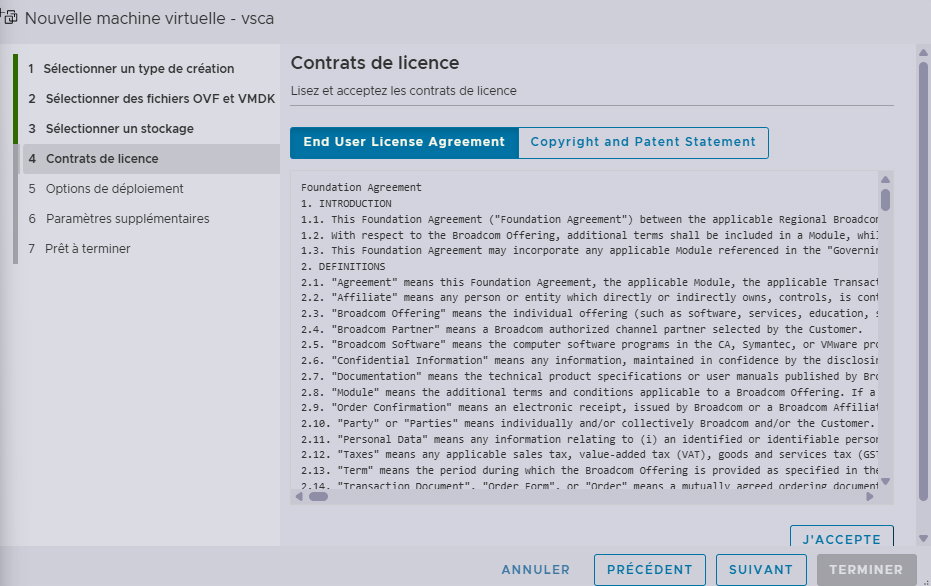Click license text scroll up arrow
The width and height of the screenshot is (931, 586).
tap(885, 179)
